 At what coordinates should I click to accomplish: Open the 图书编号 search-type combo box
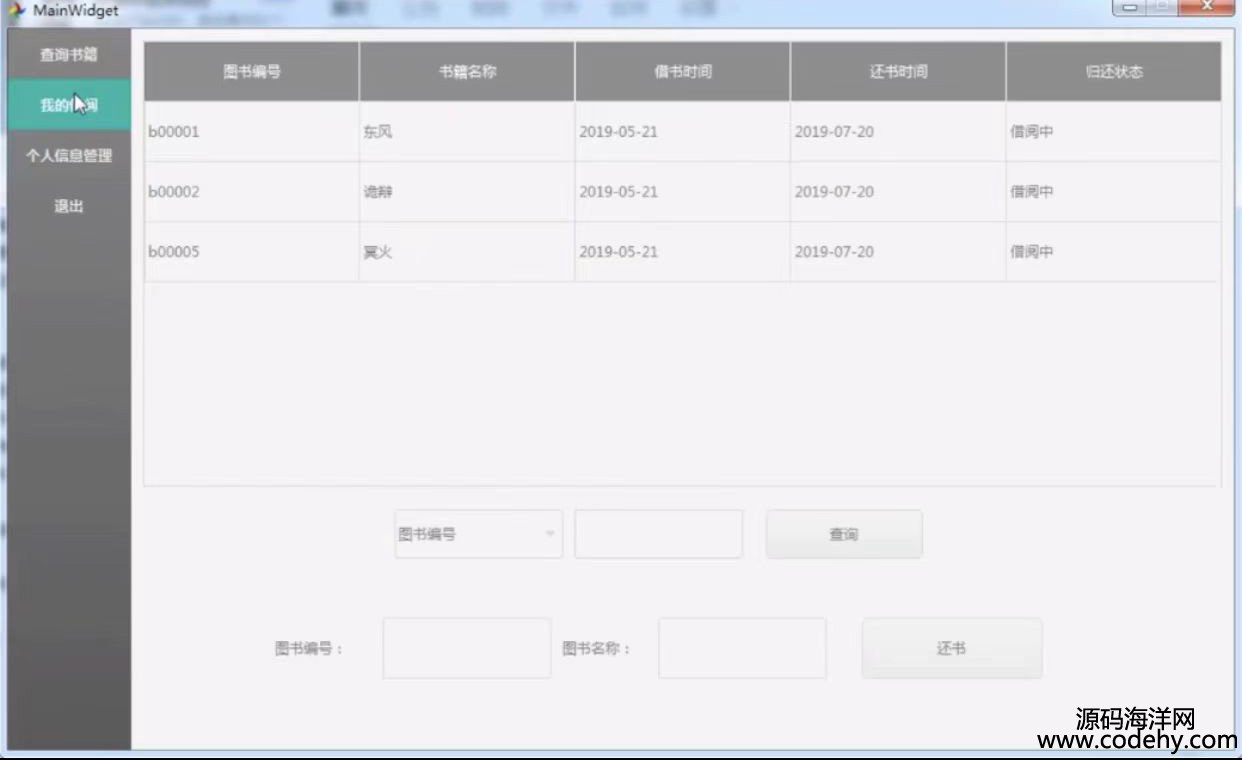click(x=479, y=534)
